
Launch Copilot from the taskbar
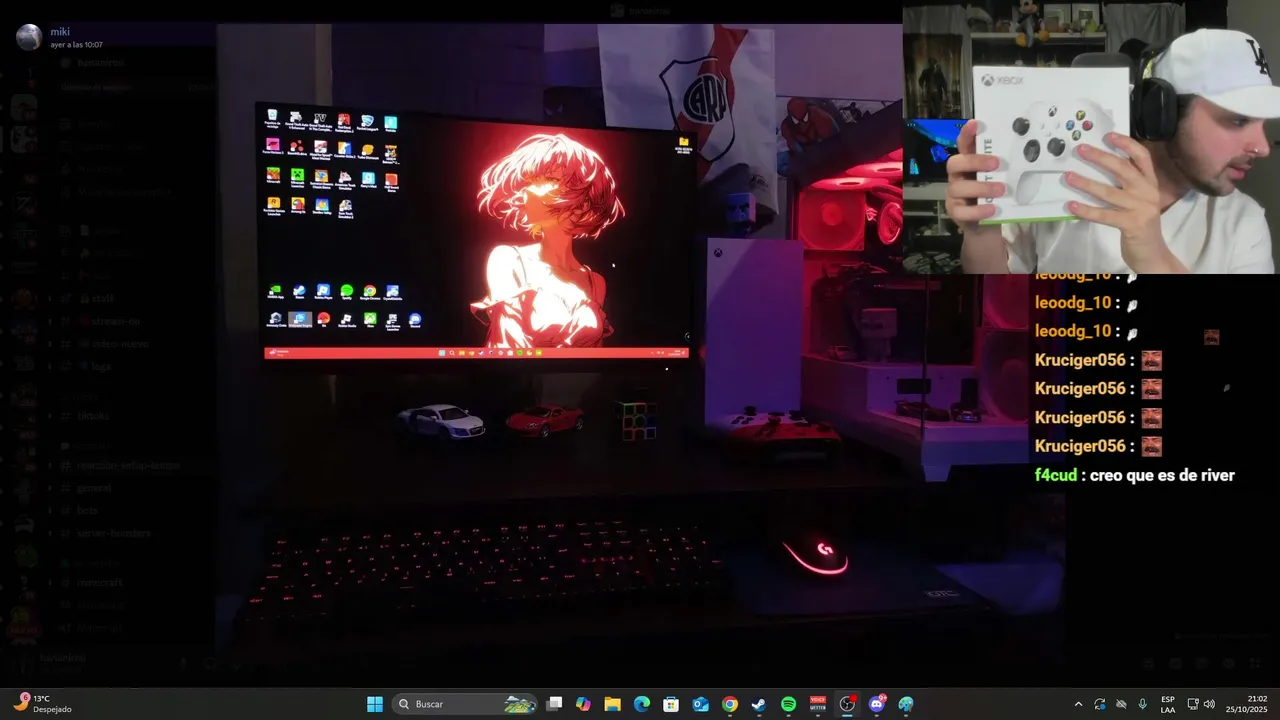tap(584, 704)
